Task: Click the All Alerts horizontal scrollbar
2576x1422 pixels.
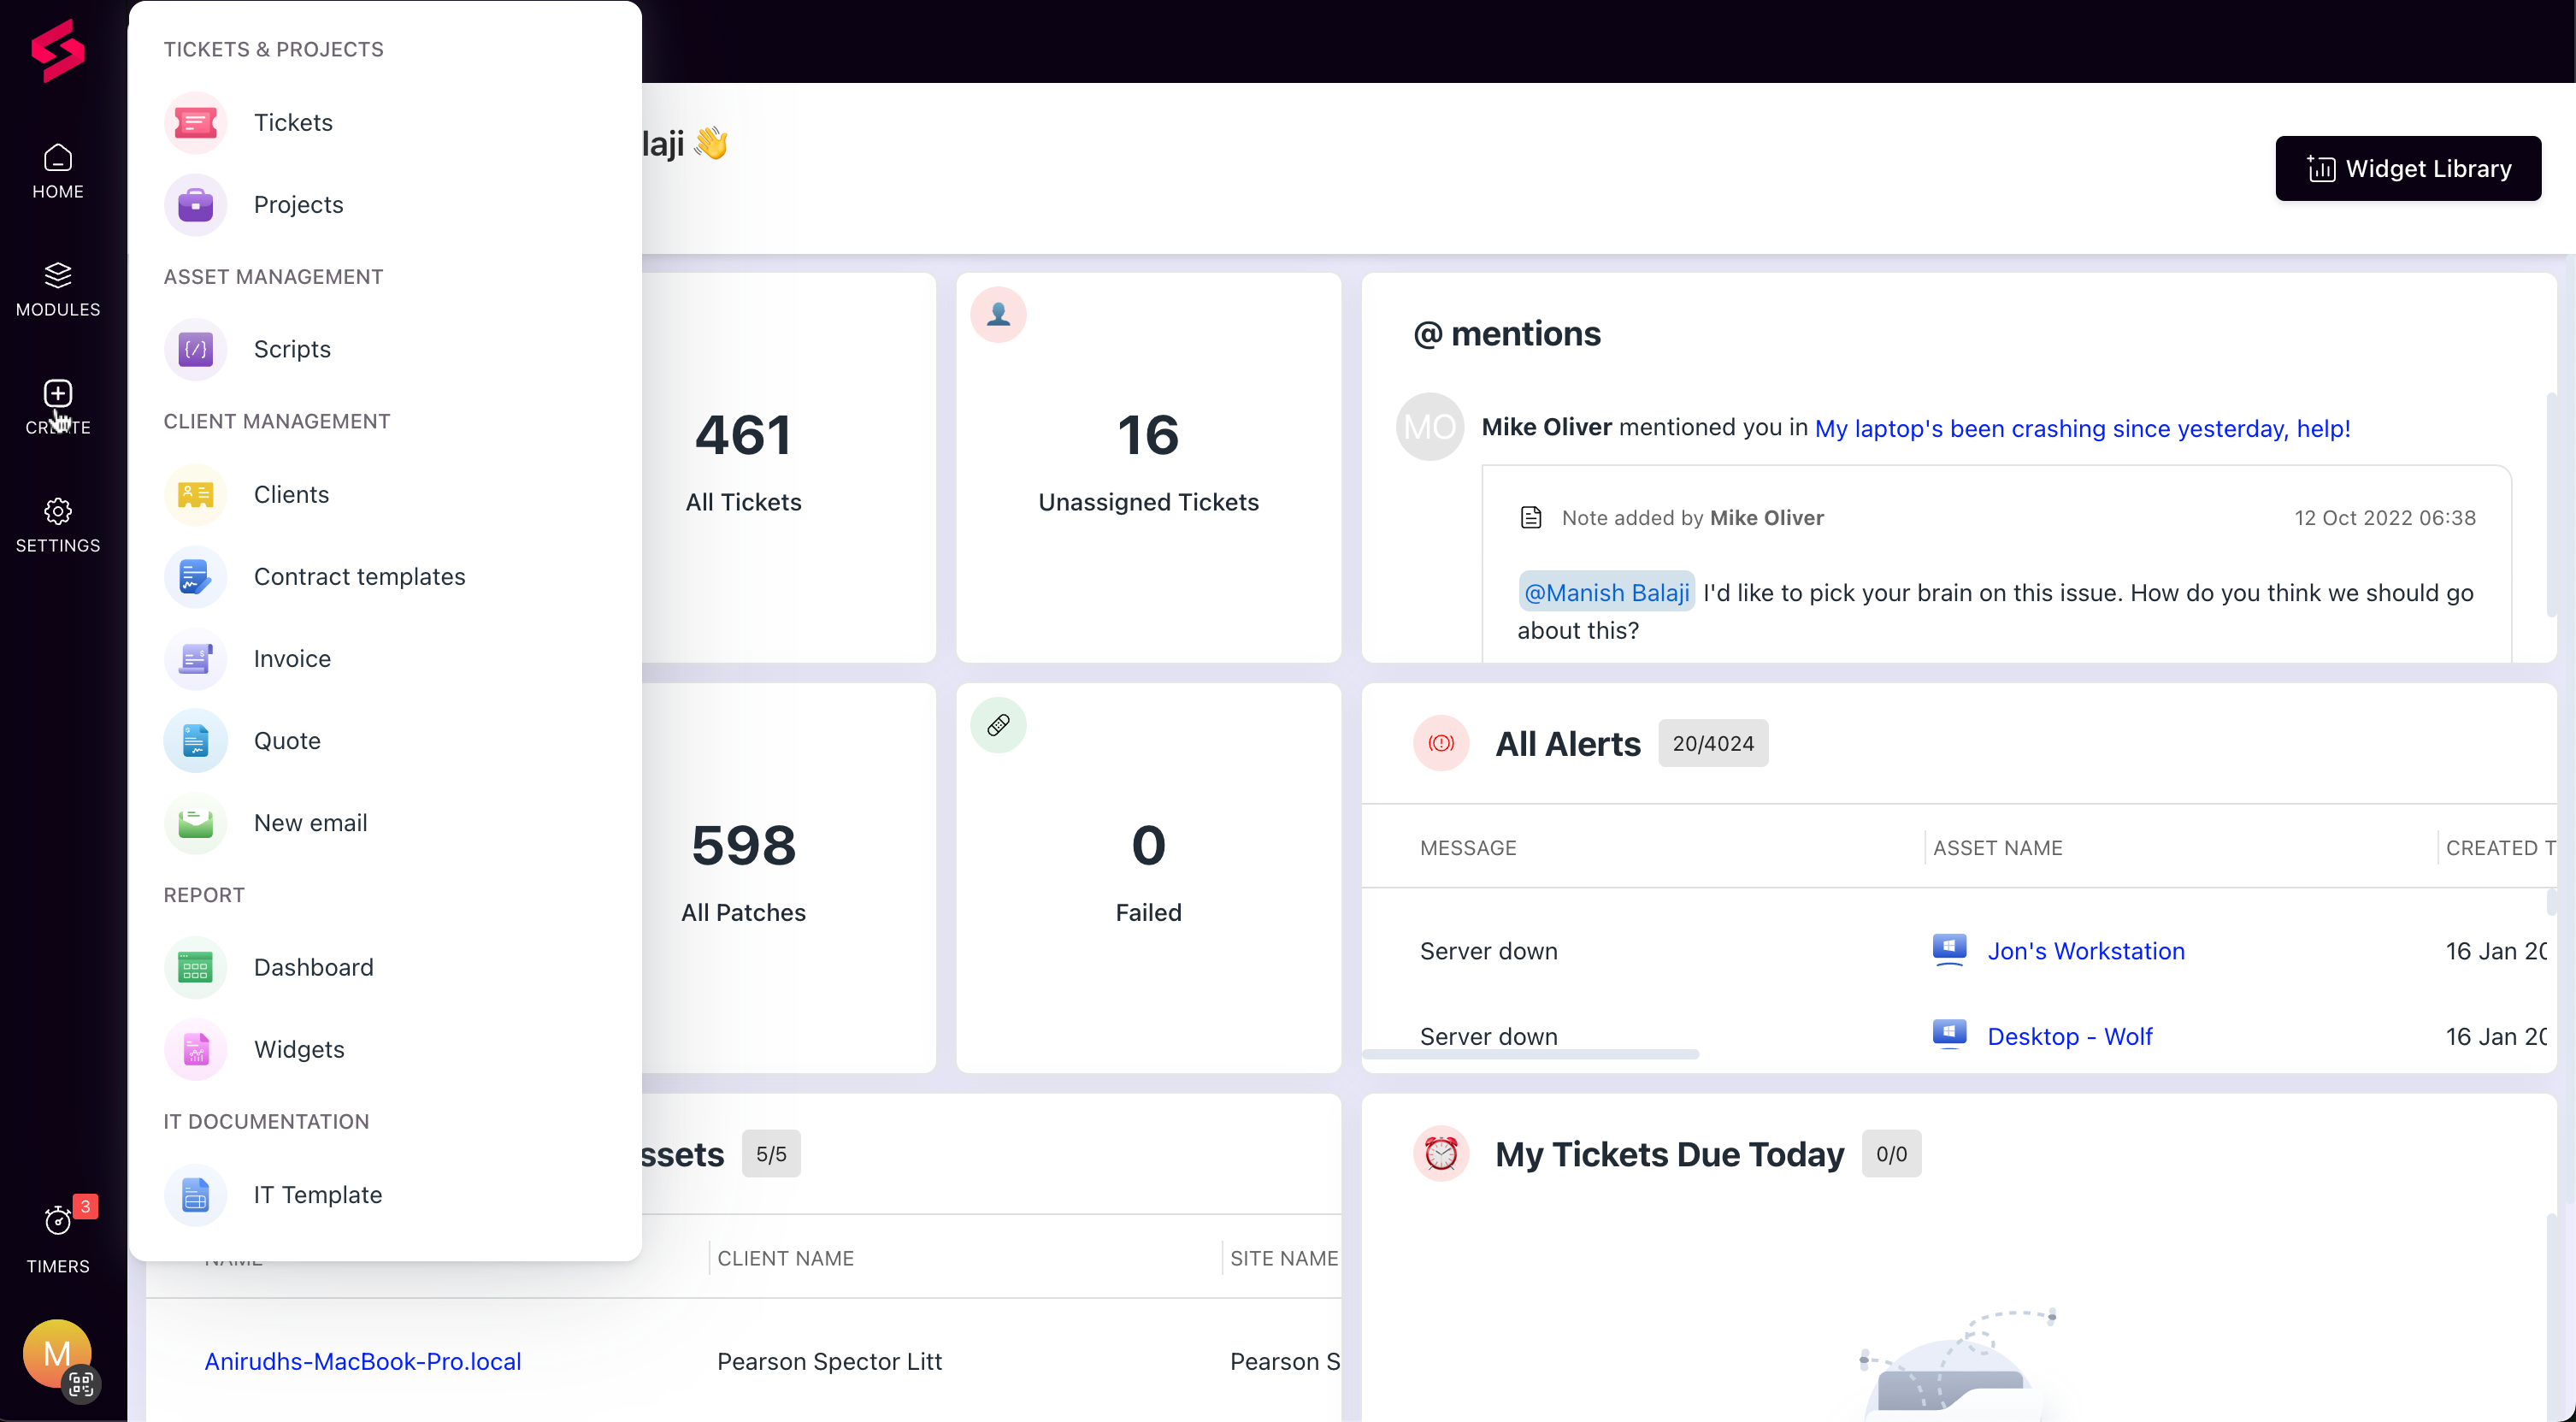Action: [1530, 1054]
